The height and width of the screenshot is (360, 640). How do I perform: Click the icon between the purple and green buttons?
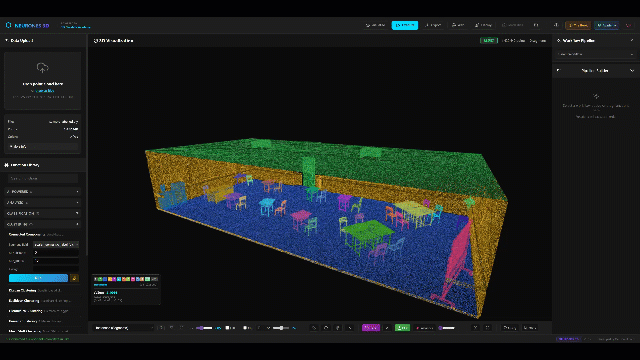387,328
